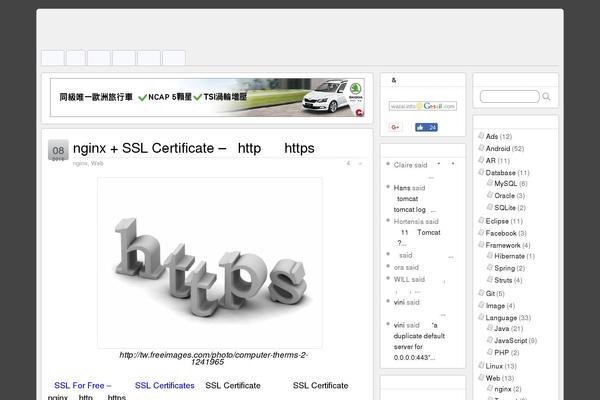Click the Google Plus G+ button
Screen dimensions: 600x400
[395, 127]
